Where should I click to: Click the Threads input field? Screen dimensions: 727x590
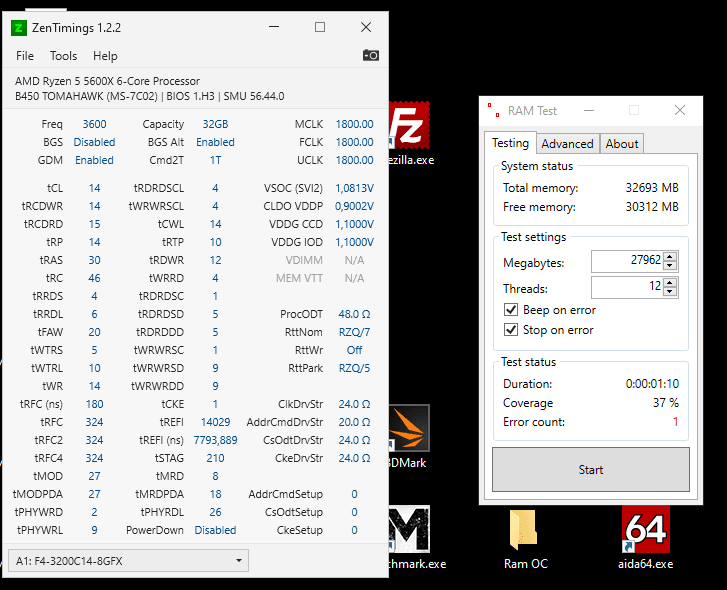(628, 287)
